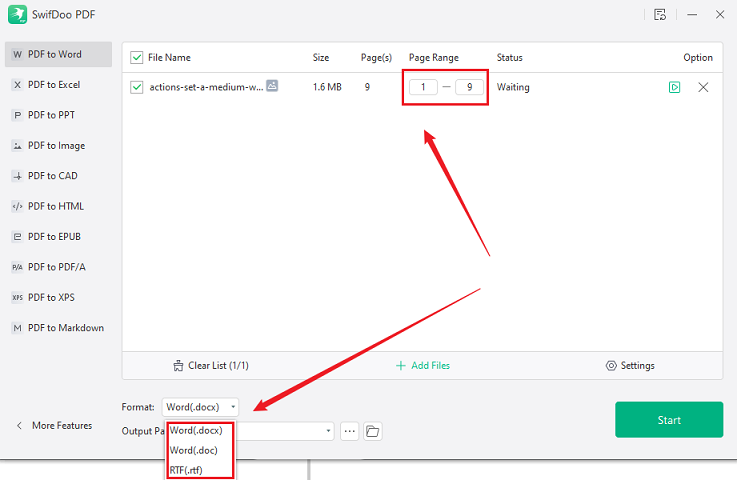737x480 pixels.
Task: Switch to PDF to Image mode
Action: 58,146
